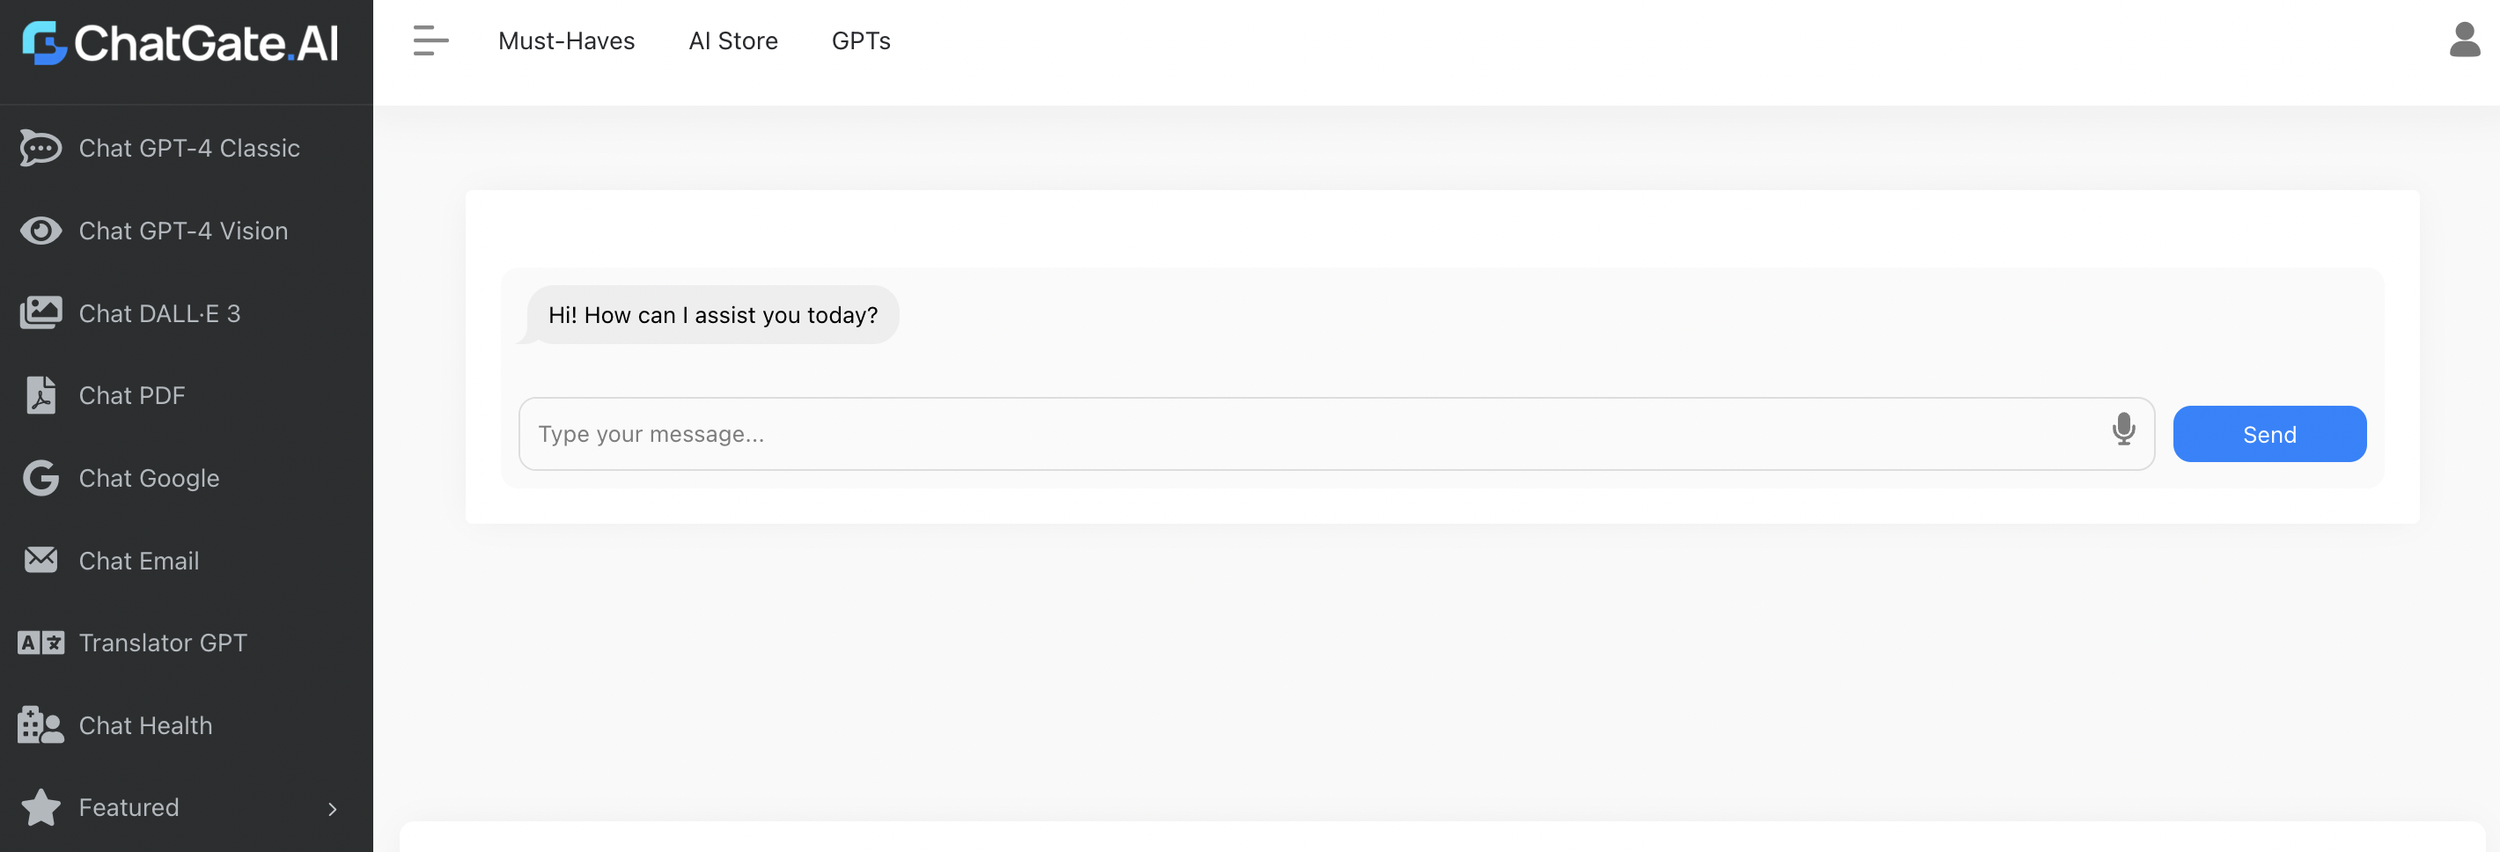Click the greeting message bubble
This screenshot has width=2500, height=852.
coord(712,315)
